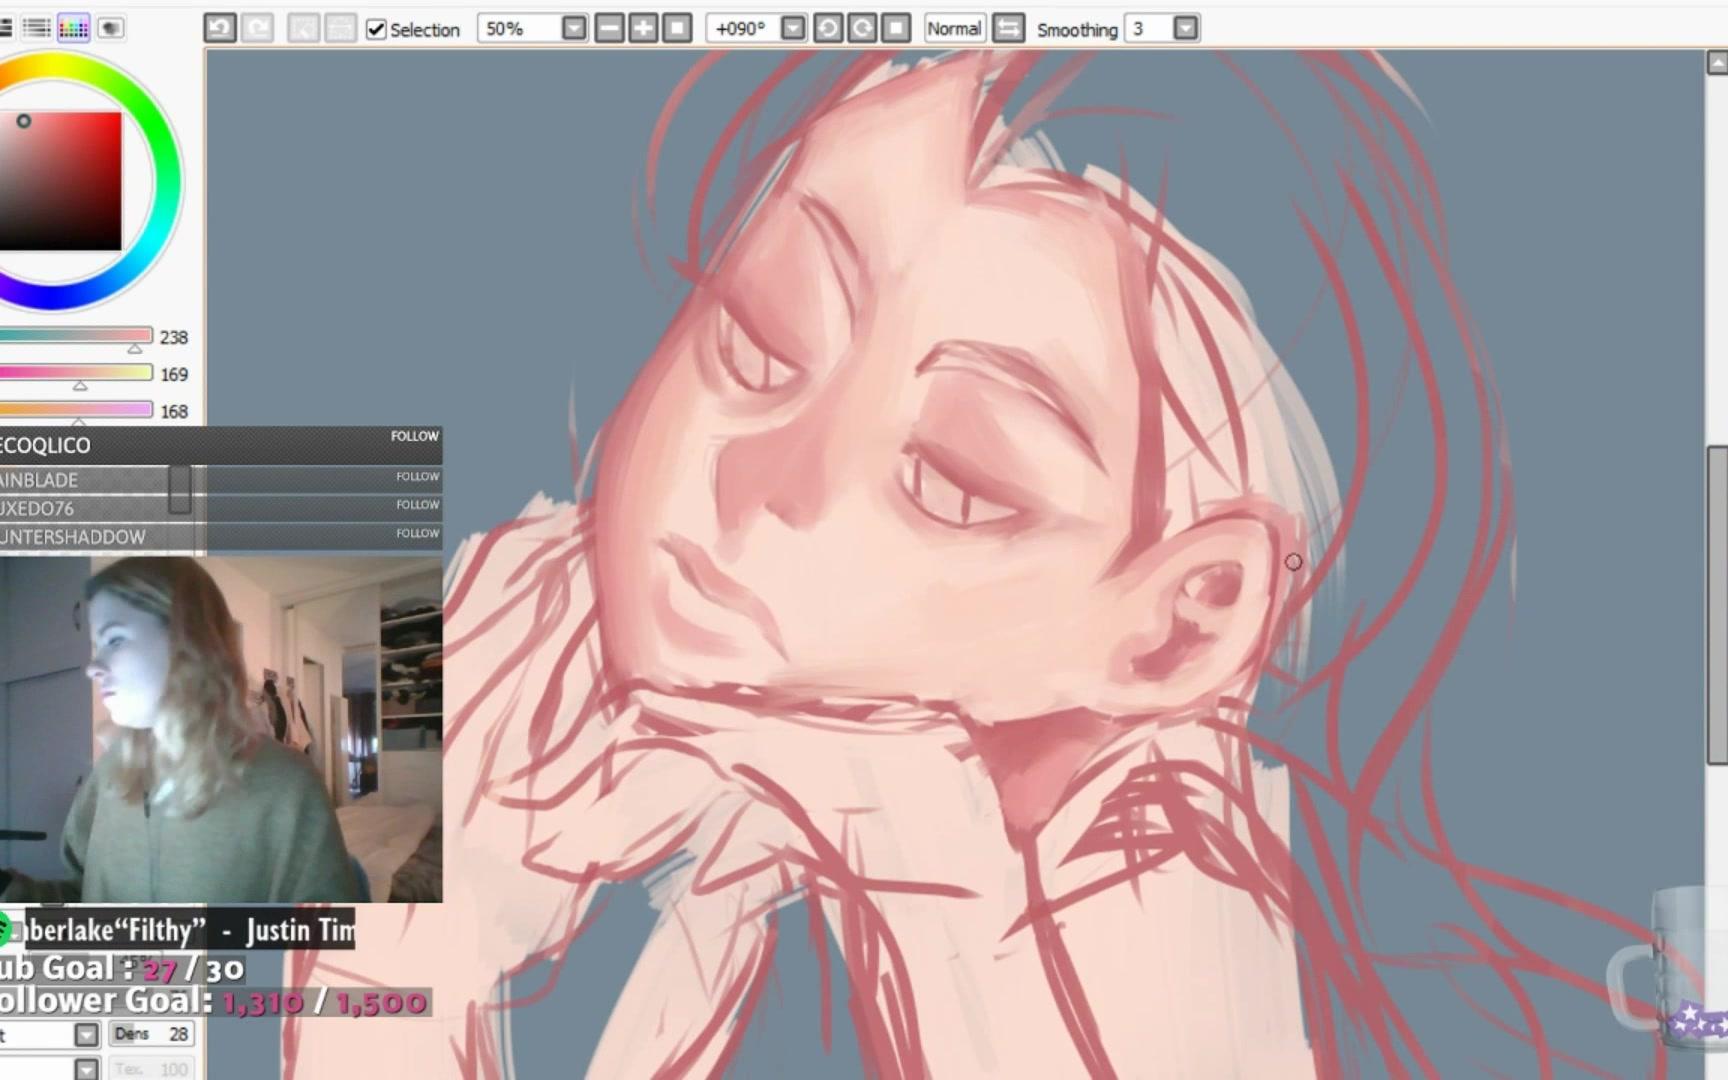
Task: Click the ECOQLICO name text
Action: [x=45, y=445]
